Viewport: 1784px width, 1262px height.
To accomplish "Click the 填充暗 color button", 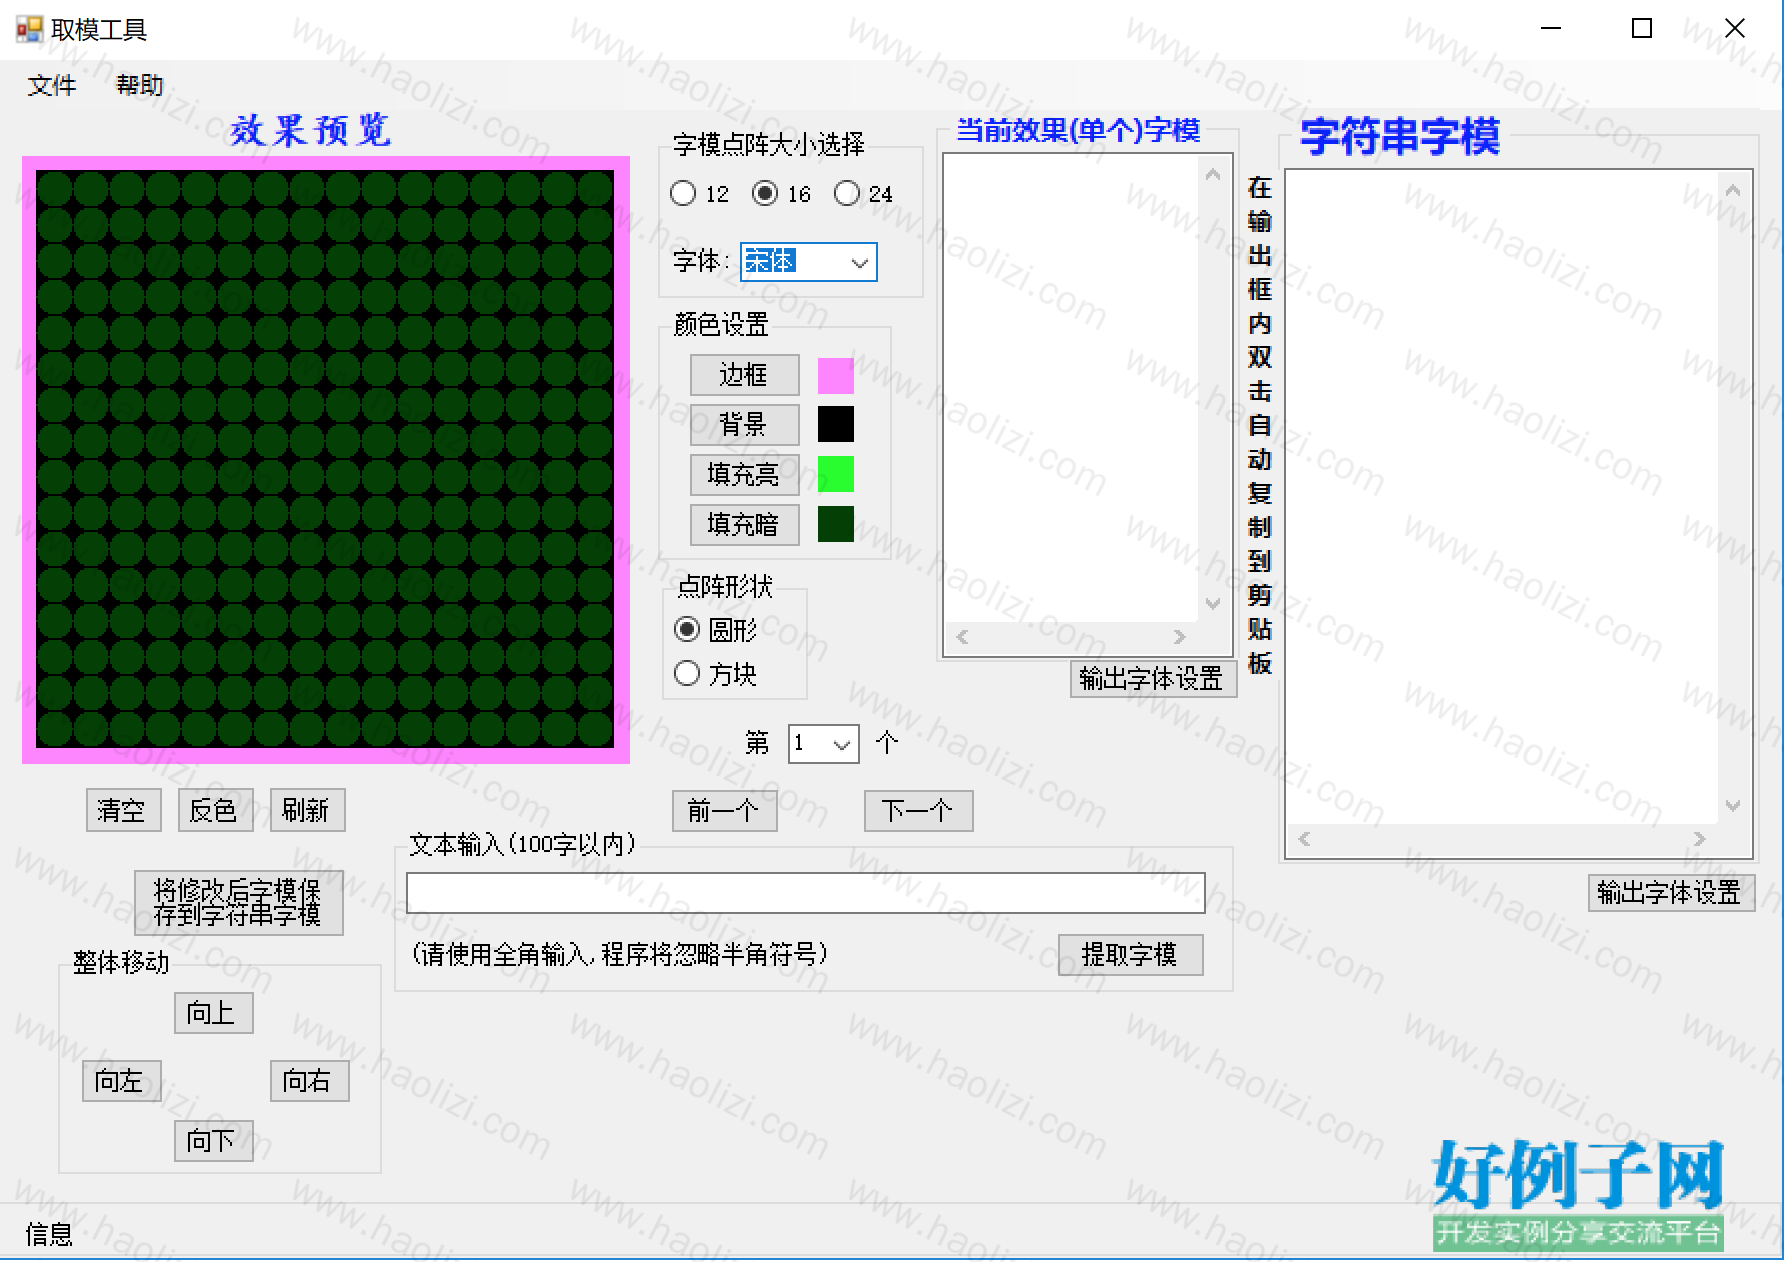I will point(744,524).
